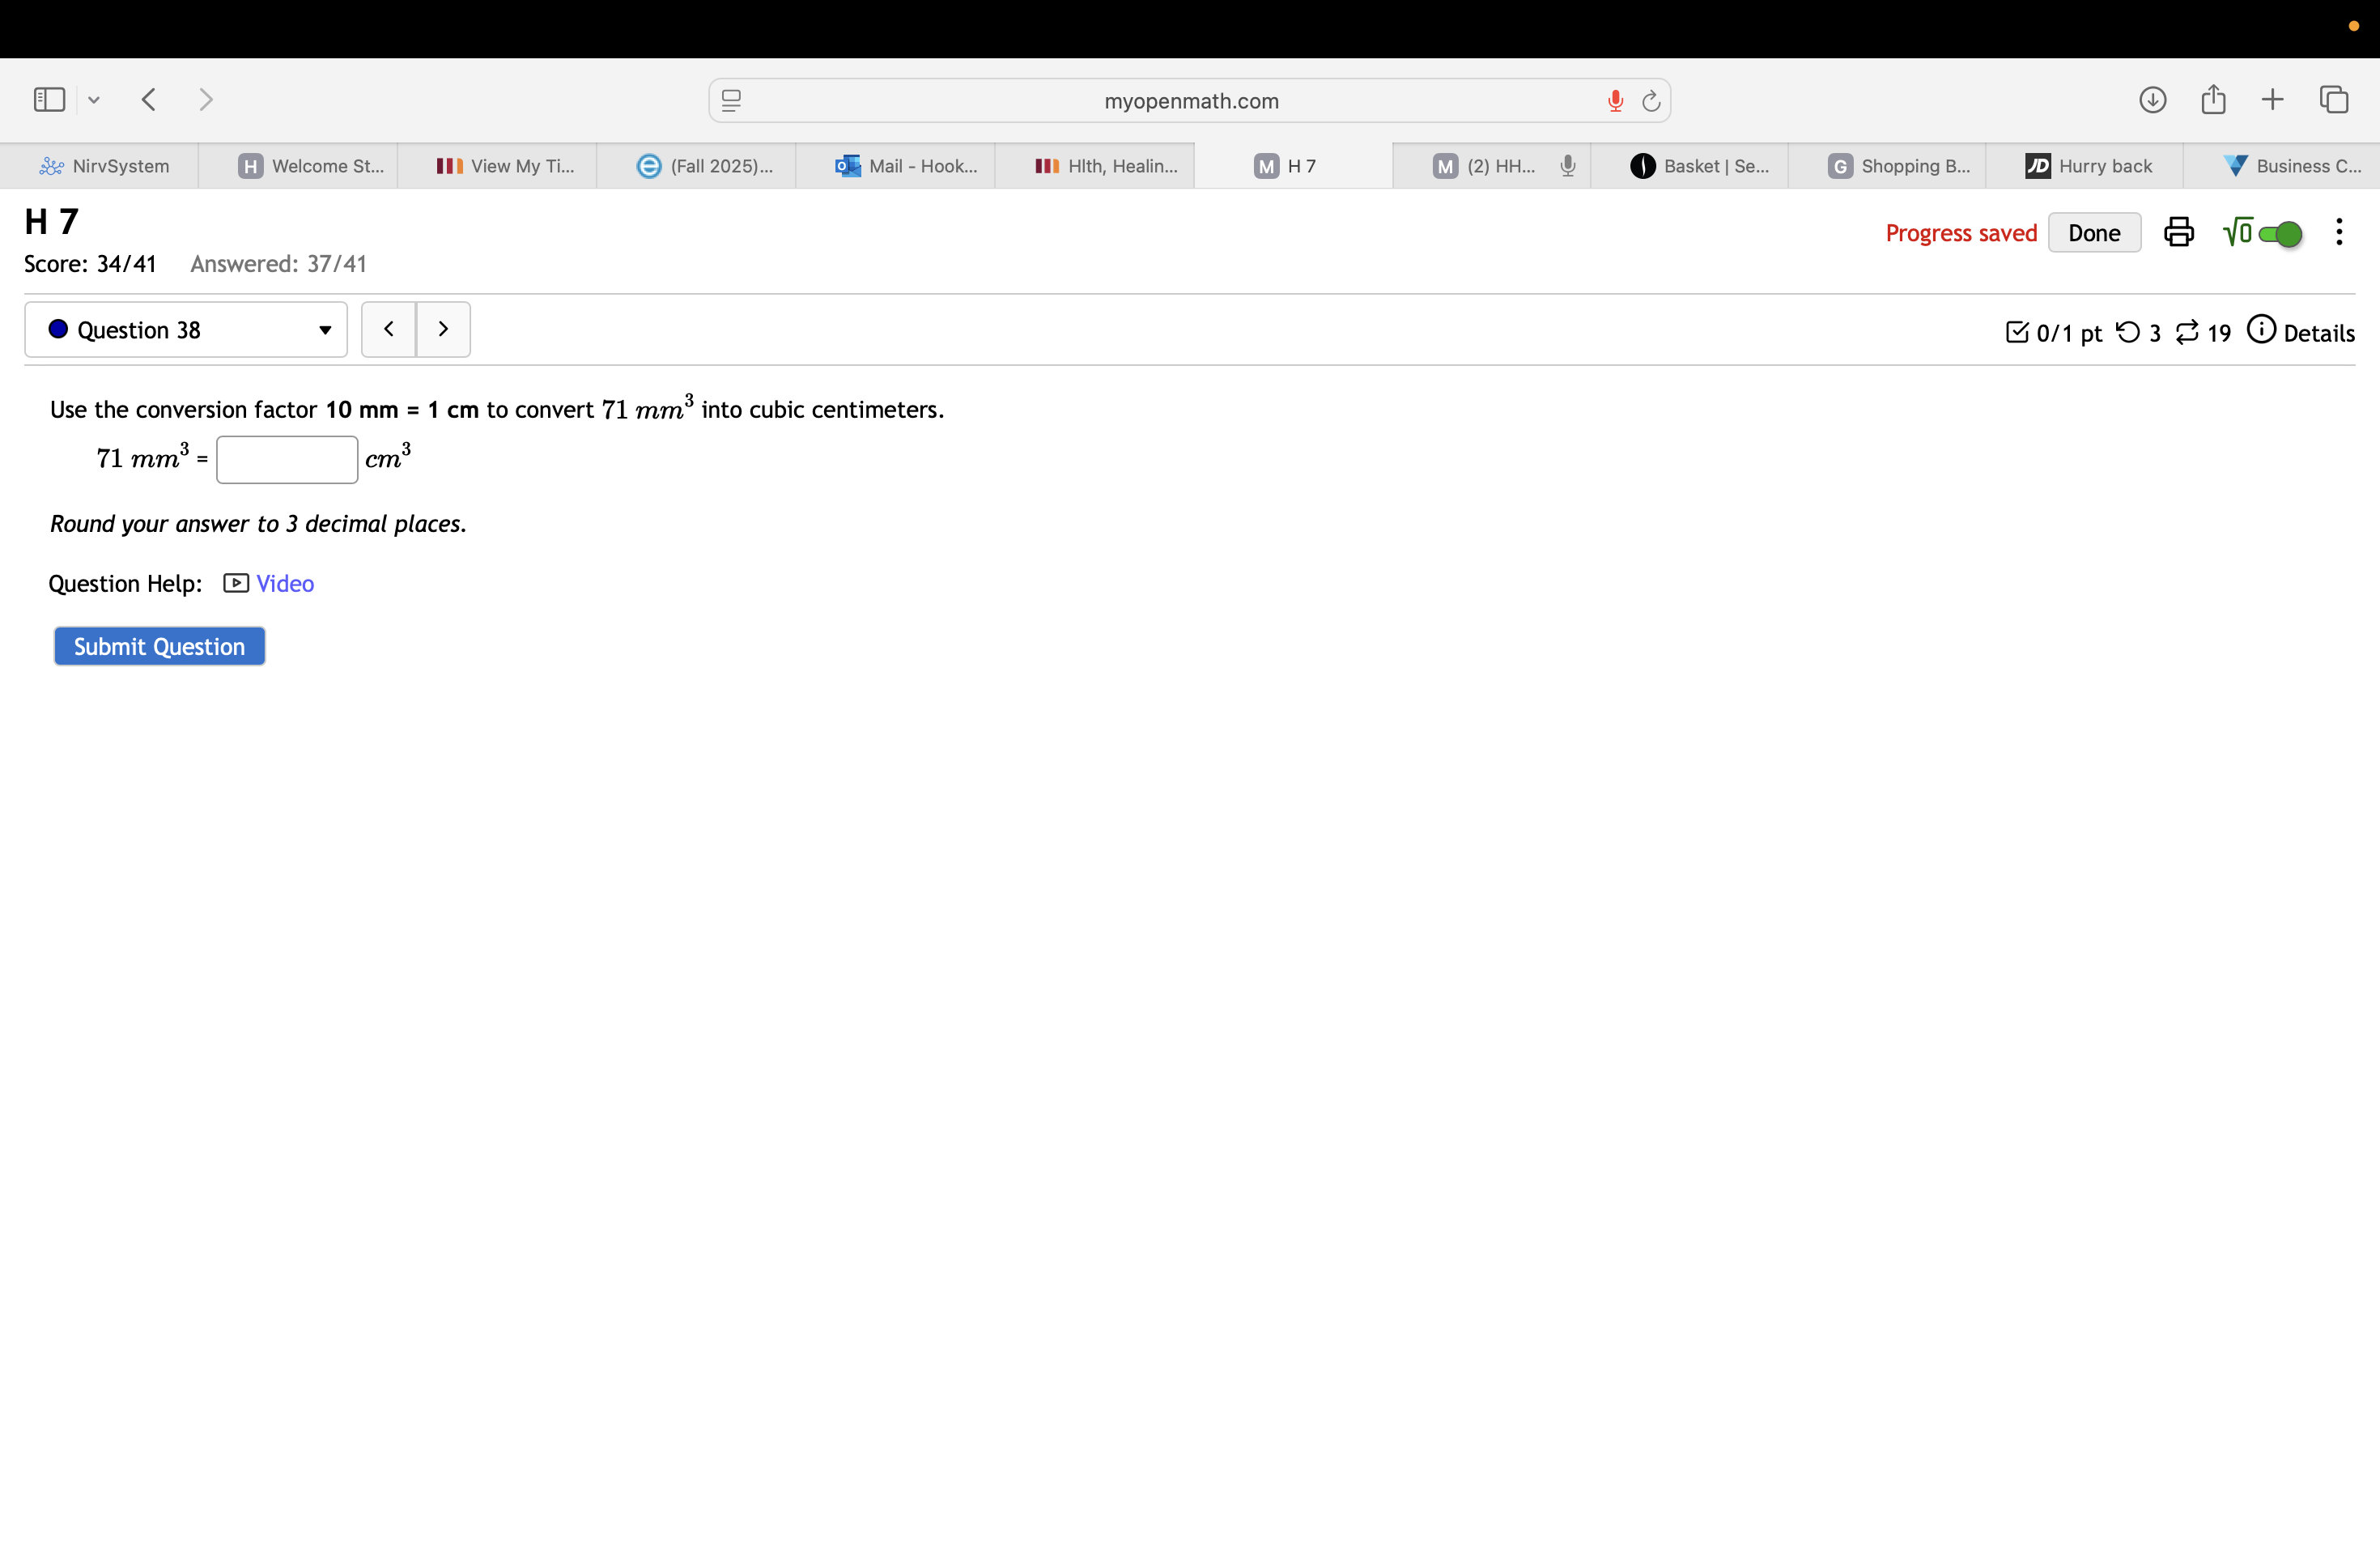
Task: Show the tab overview icon
Action: point(2334,100)
